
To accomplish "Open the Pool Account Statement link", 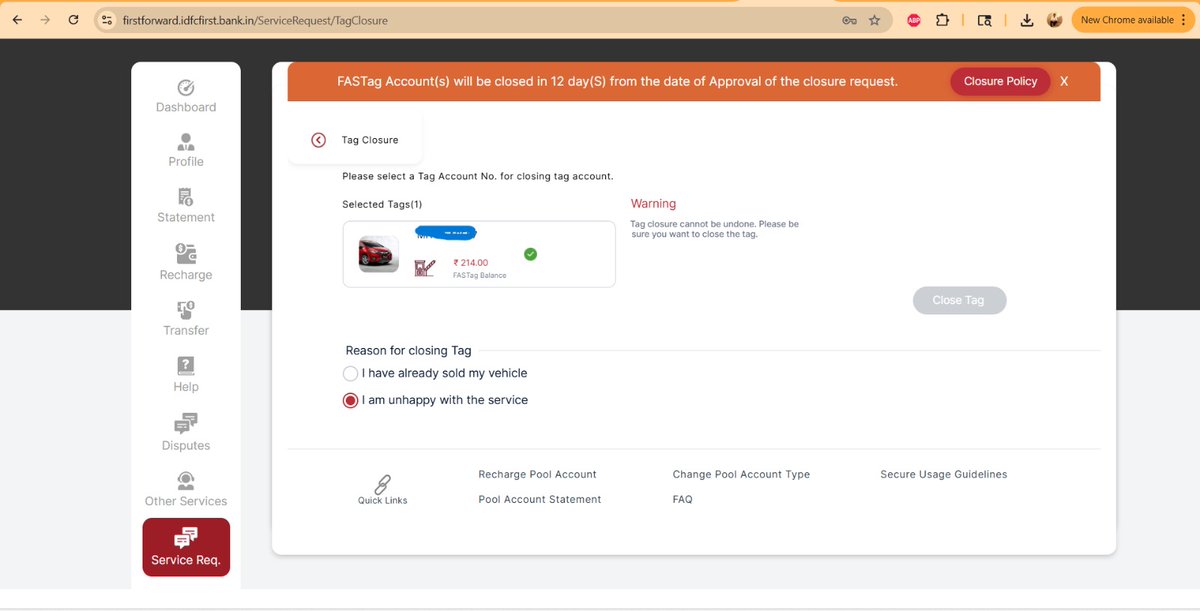I will [540, 499].
